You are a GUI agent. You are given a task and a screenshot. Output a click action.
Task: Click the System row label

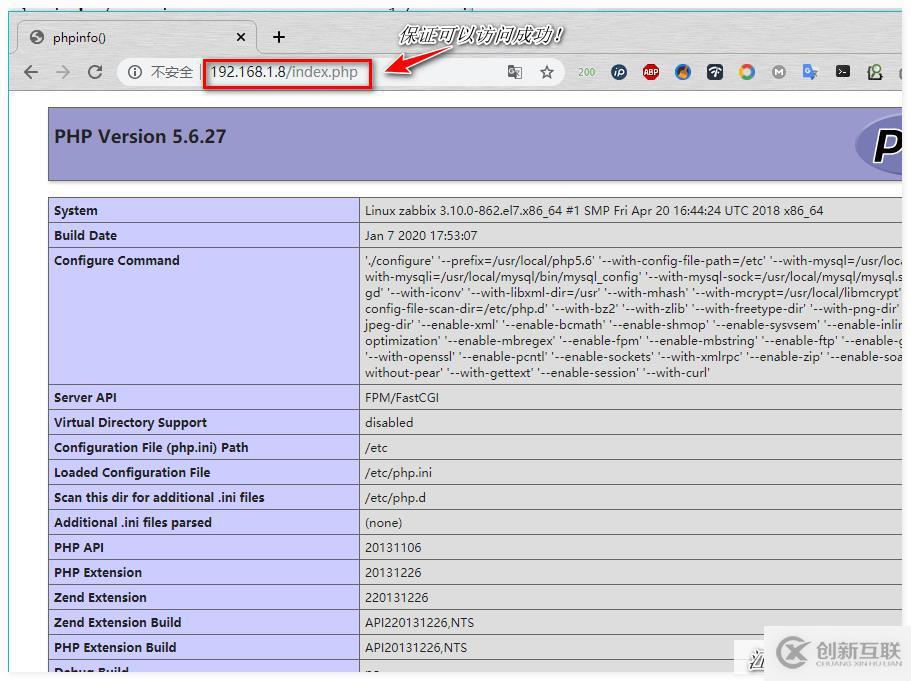coord(76,210)
